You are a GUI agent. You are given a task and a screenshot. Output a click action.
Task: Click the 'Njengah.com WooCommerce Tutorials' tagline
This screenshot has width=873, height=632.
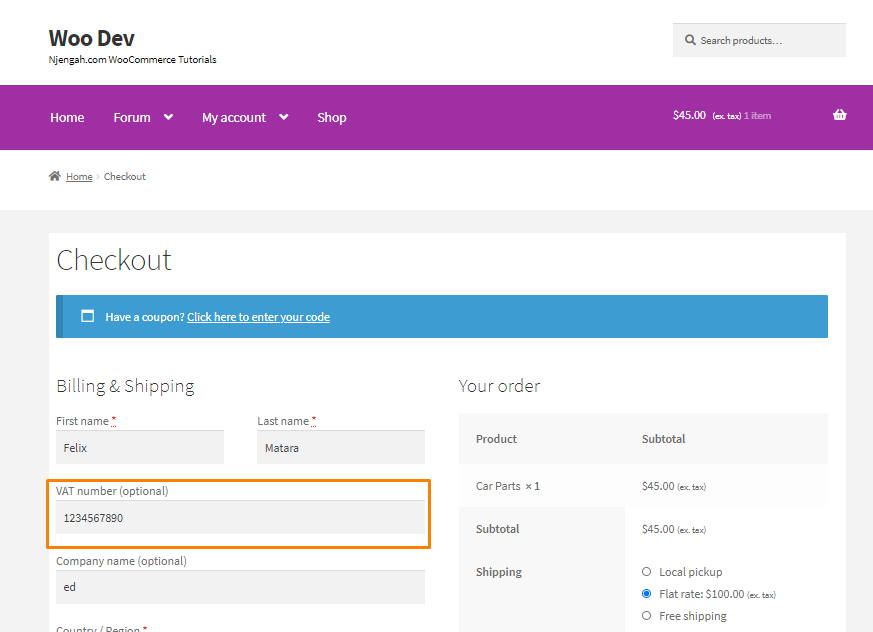pyautogui.click(x=133, y=60)
